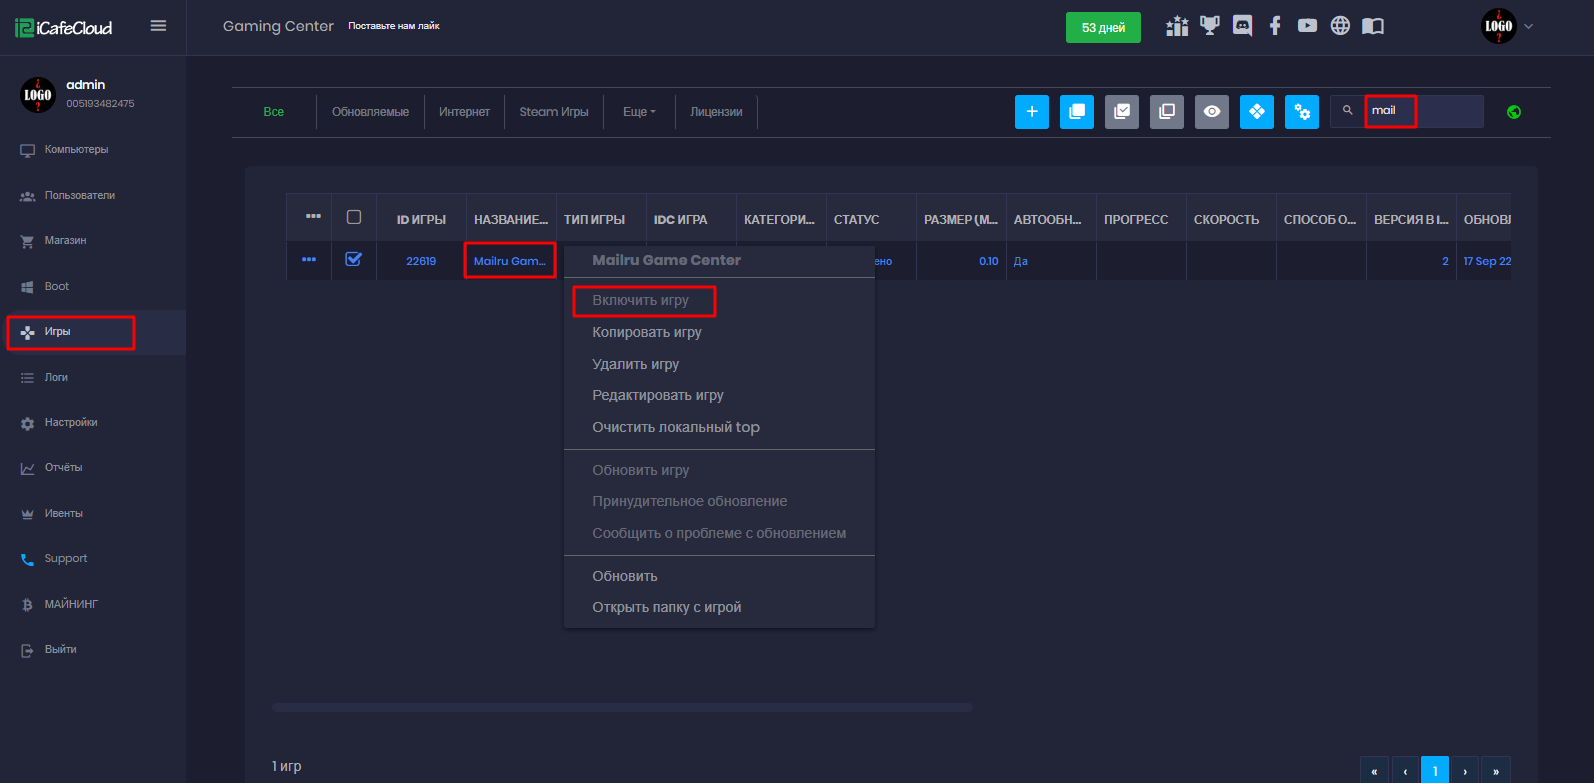Image resolution: width=1594 pixels, height=783 pixels.
Task: Open Магазин in the sidebar
Action: [x=65, y=241]
